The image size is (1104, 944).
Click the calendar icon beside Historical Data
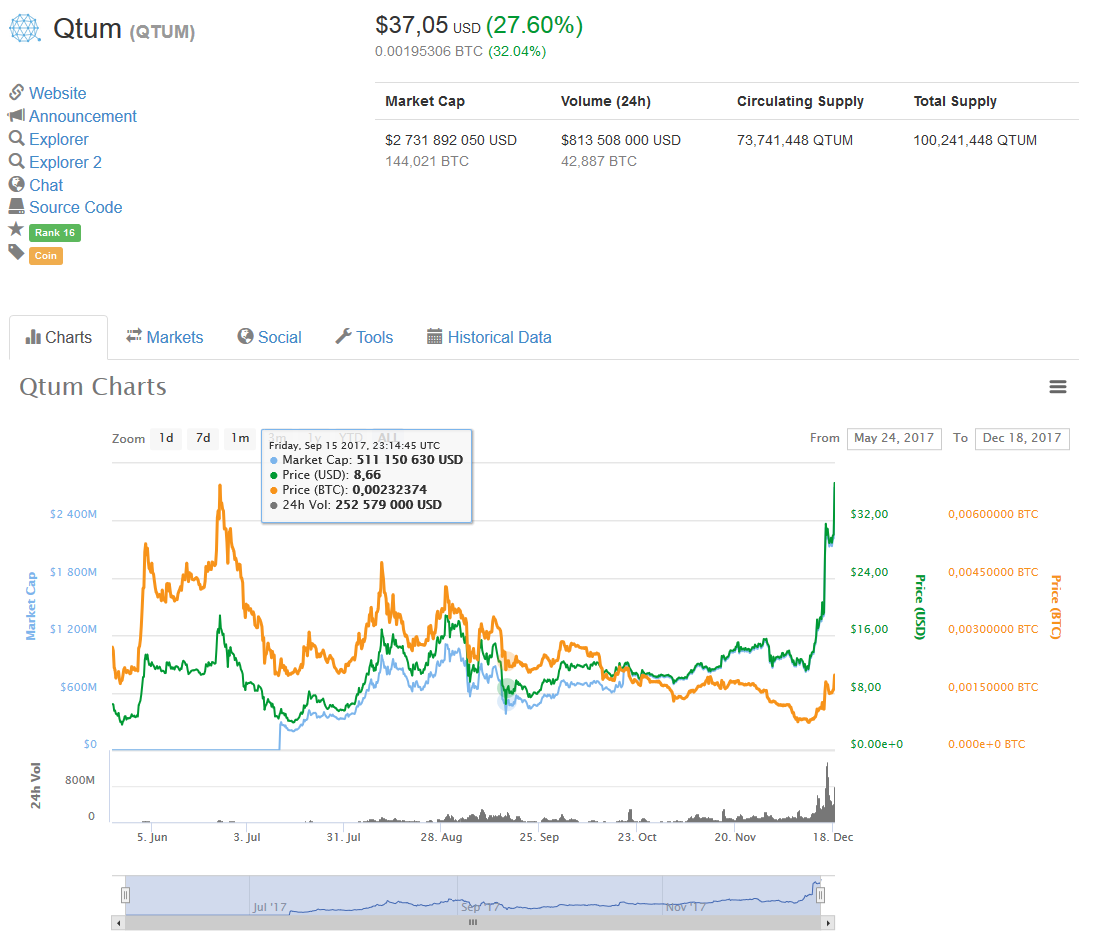pos(434,336)
